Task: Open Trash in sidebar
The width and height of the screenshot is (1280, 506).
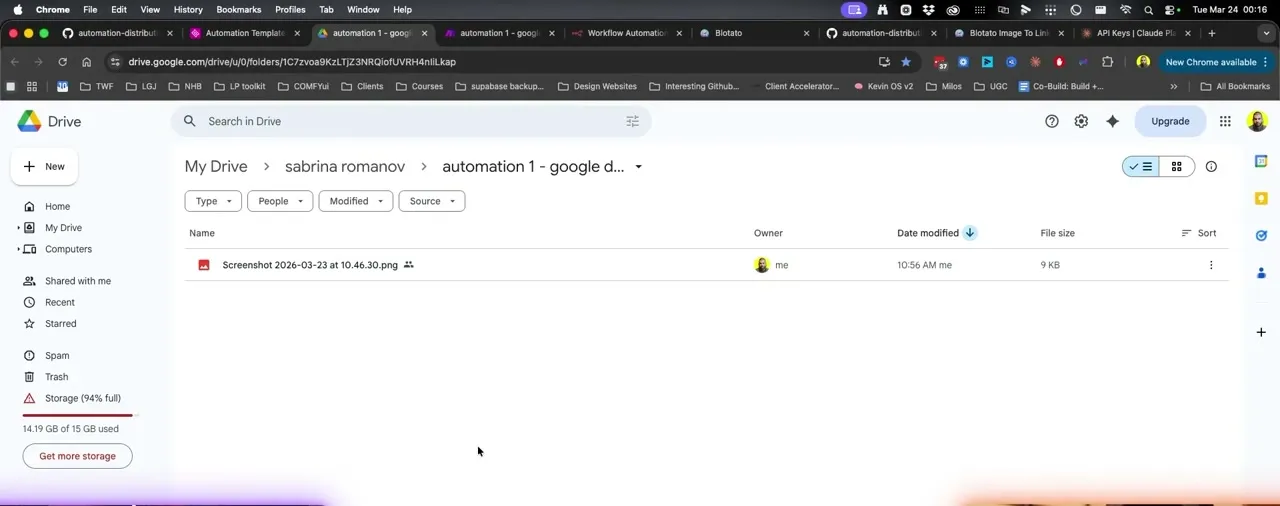Action: [47, 377]
